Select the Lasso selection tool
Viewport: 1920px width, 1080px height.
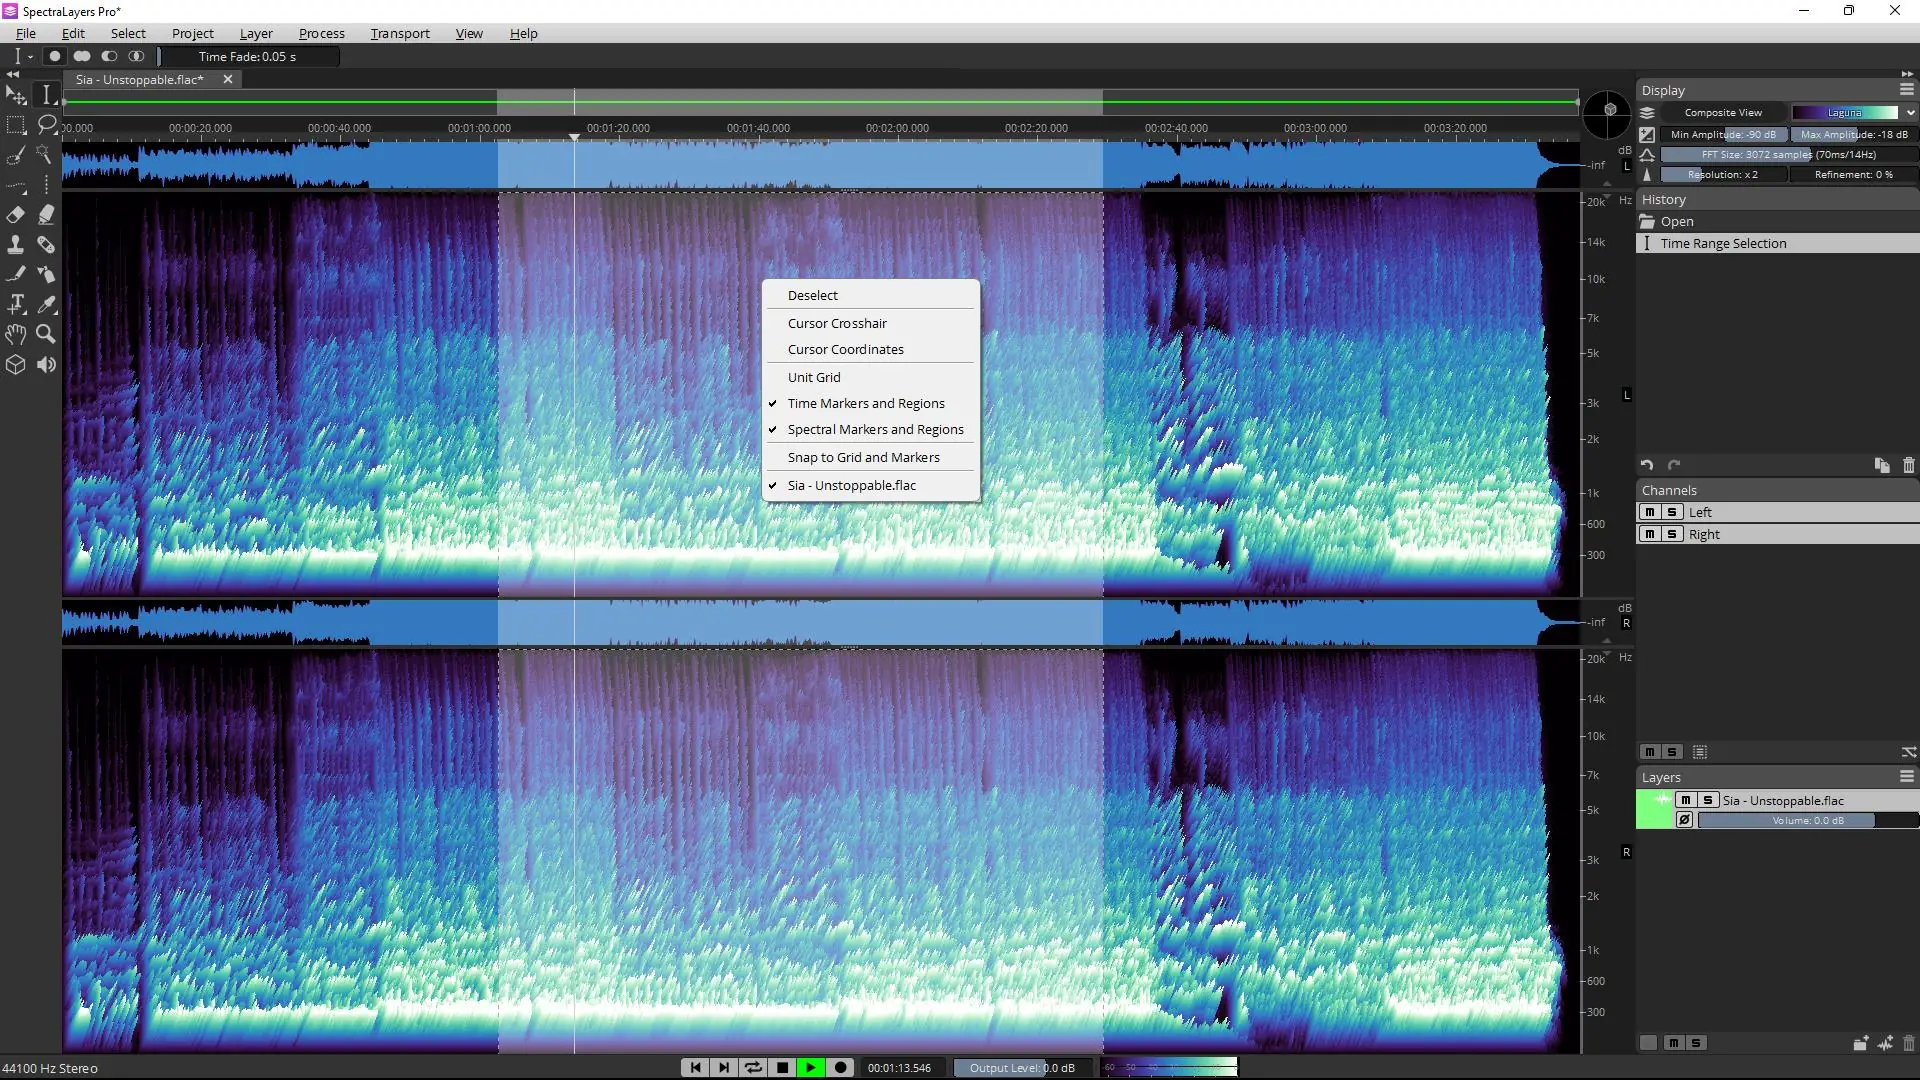click(46, 125)
